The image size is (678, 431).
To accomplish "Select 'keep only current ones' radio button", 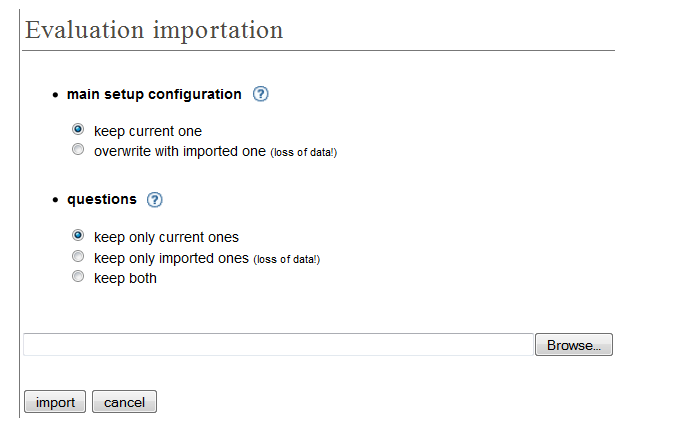I will [x=78, y=236].
